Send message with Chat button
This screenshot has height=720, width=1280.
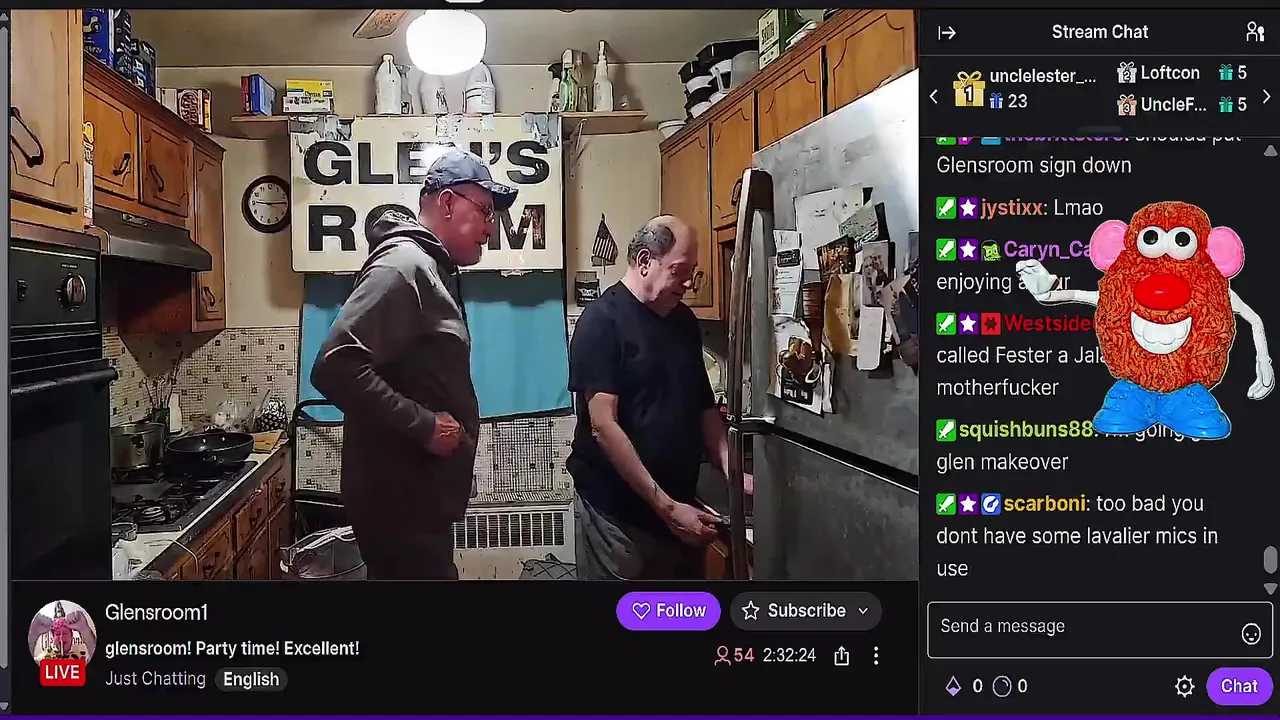pos(1238,686)
